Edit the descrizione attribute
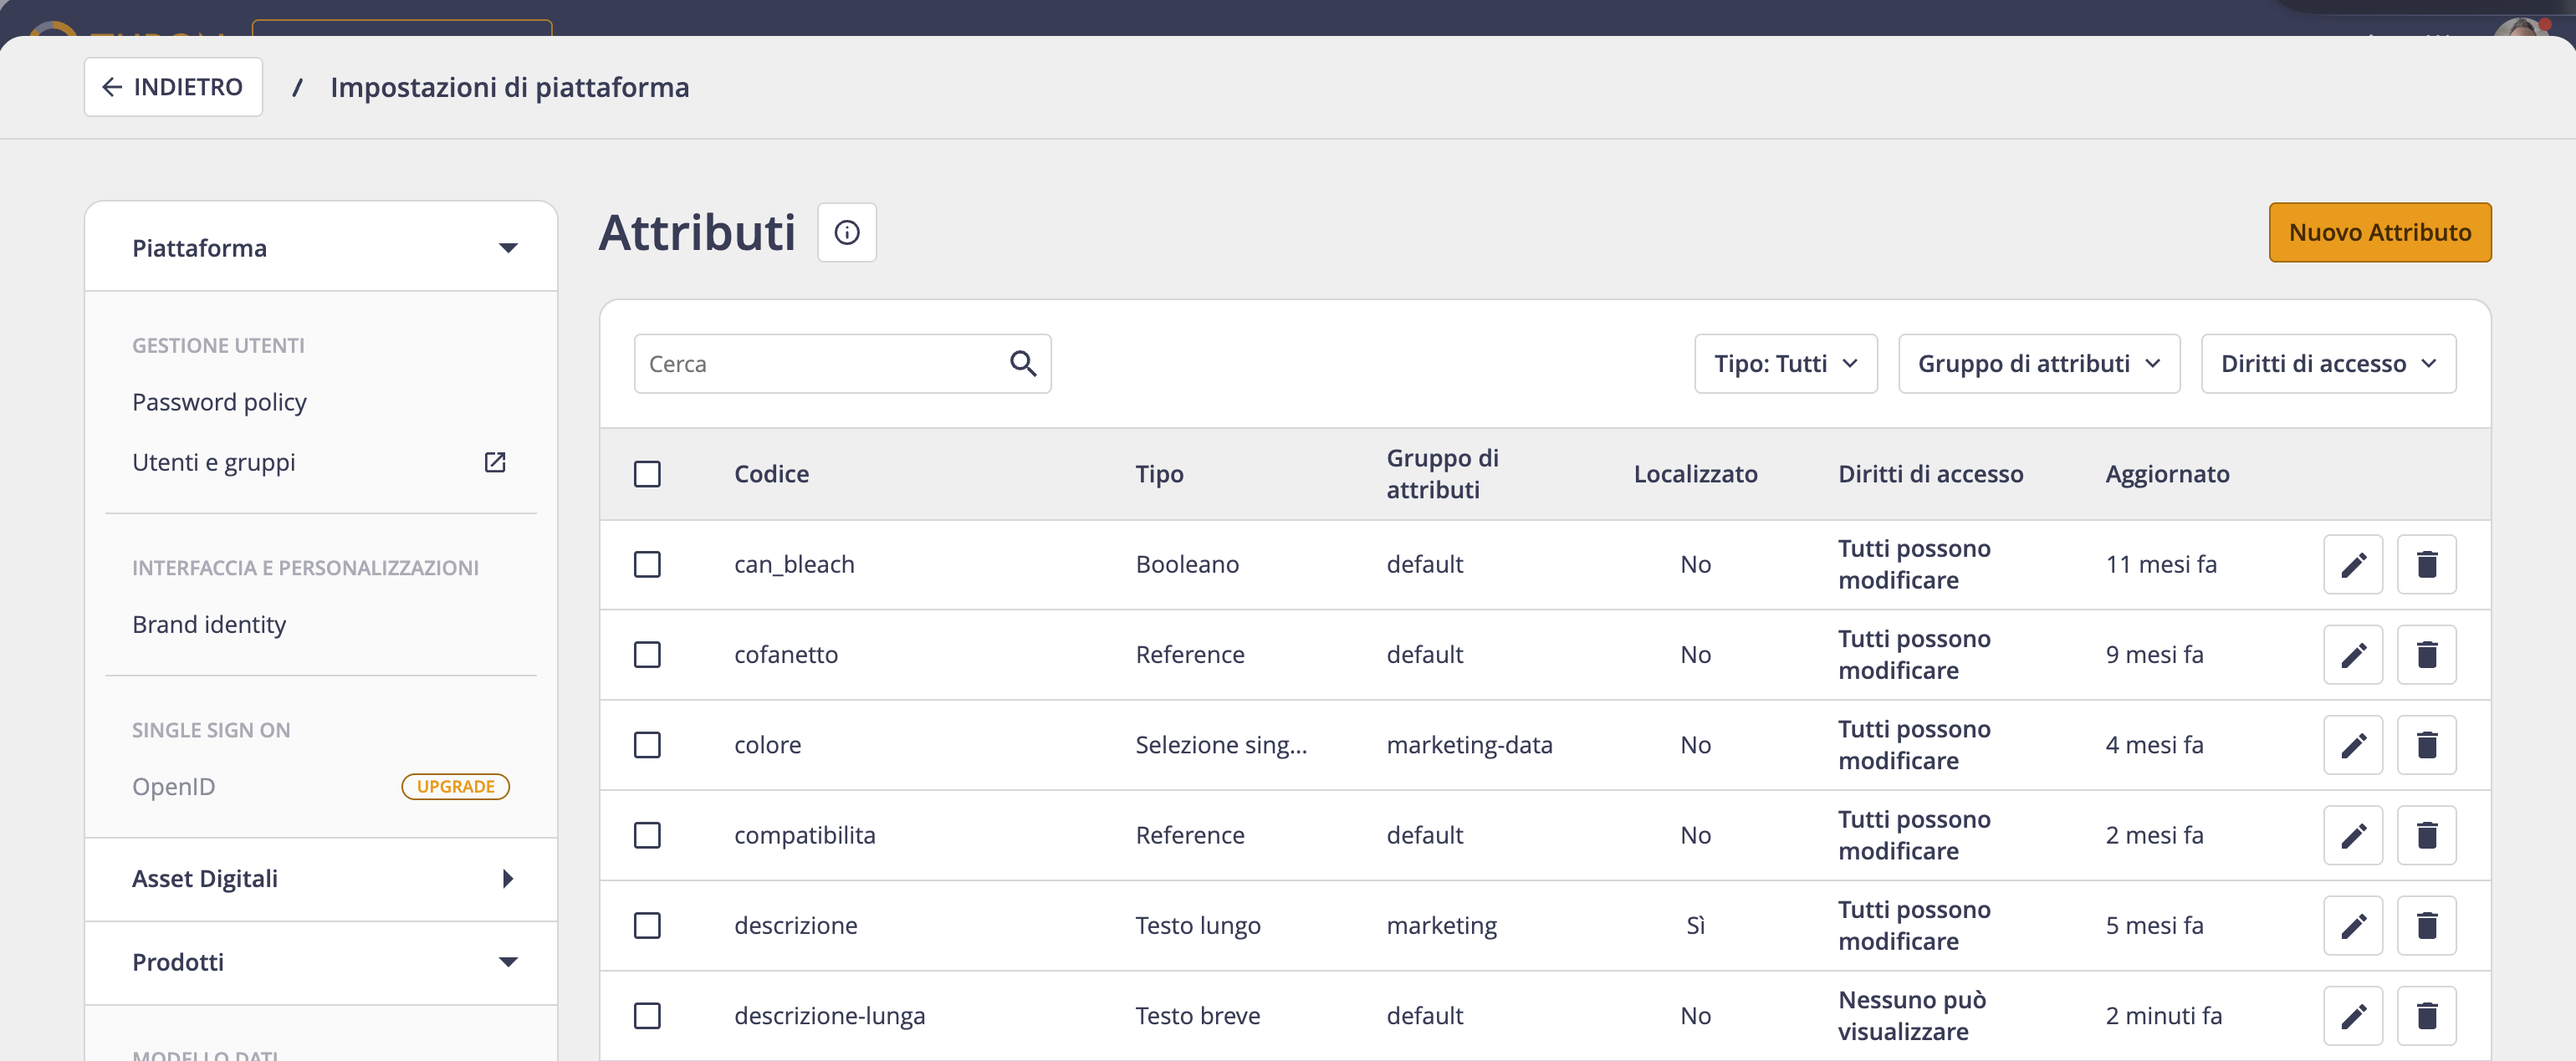2576x1061 pixels. coord(2353,926)
